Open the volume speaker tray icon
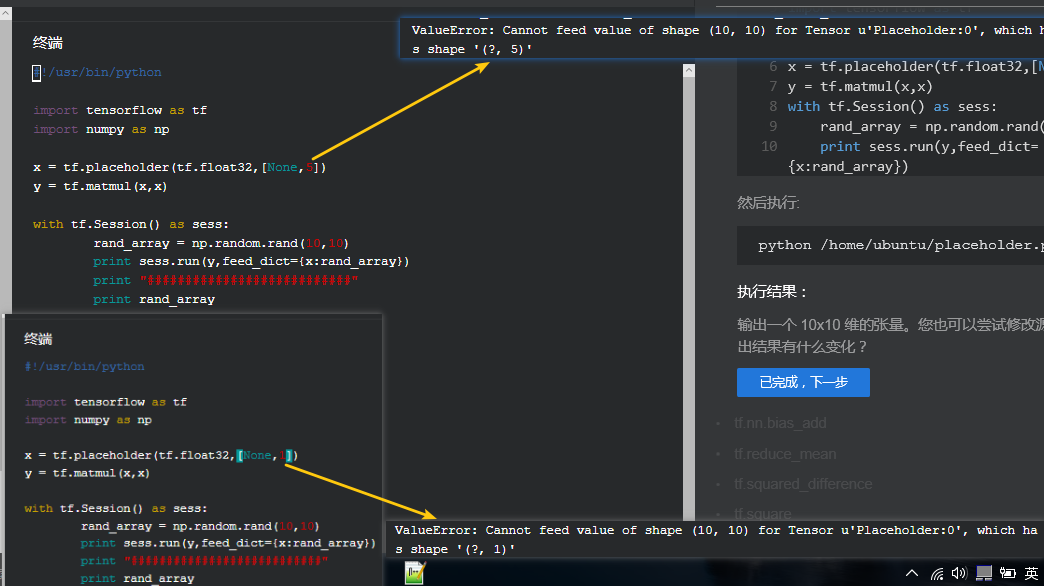Image resolution: width=1044 pixels, height=586 pixels. [959, 573]
